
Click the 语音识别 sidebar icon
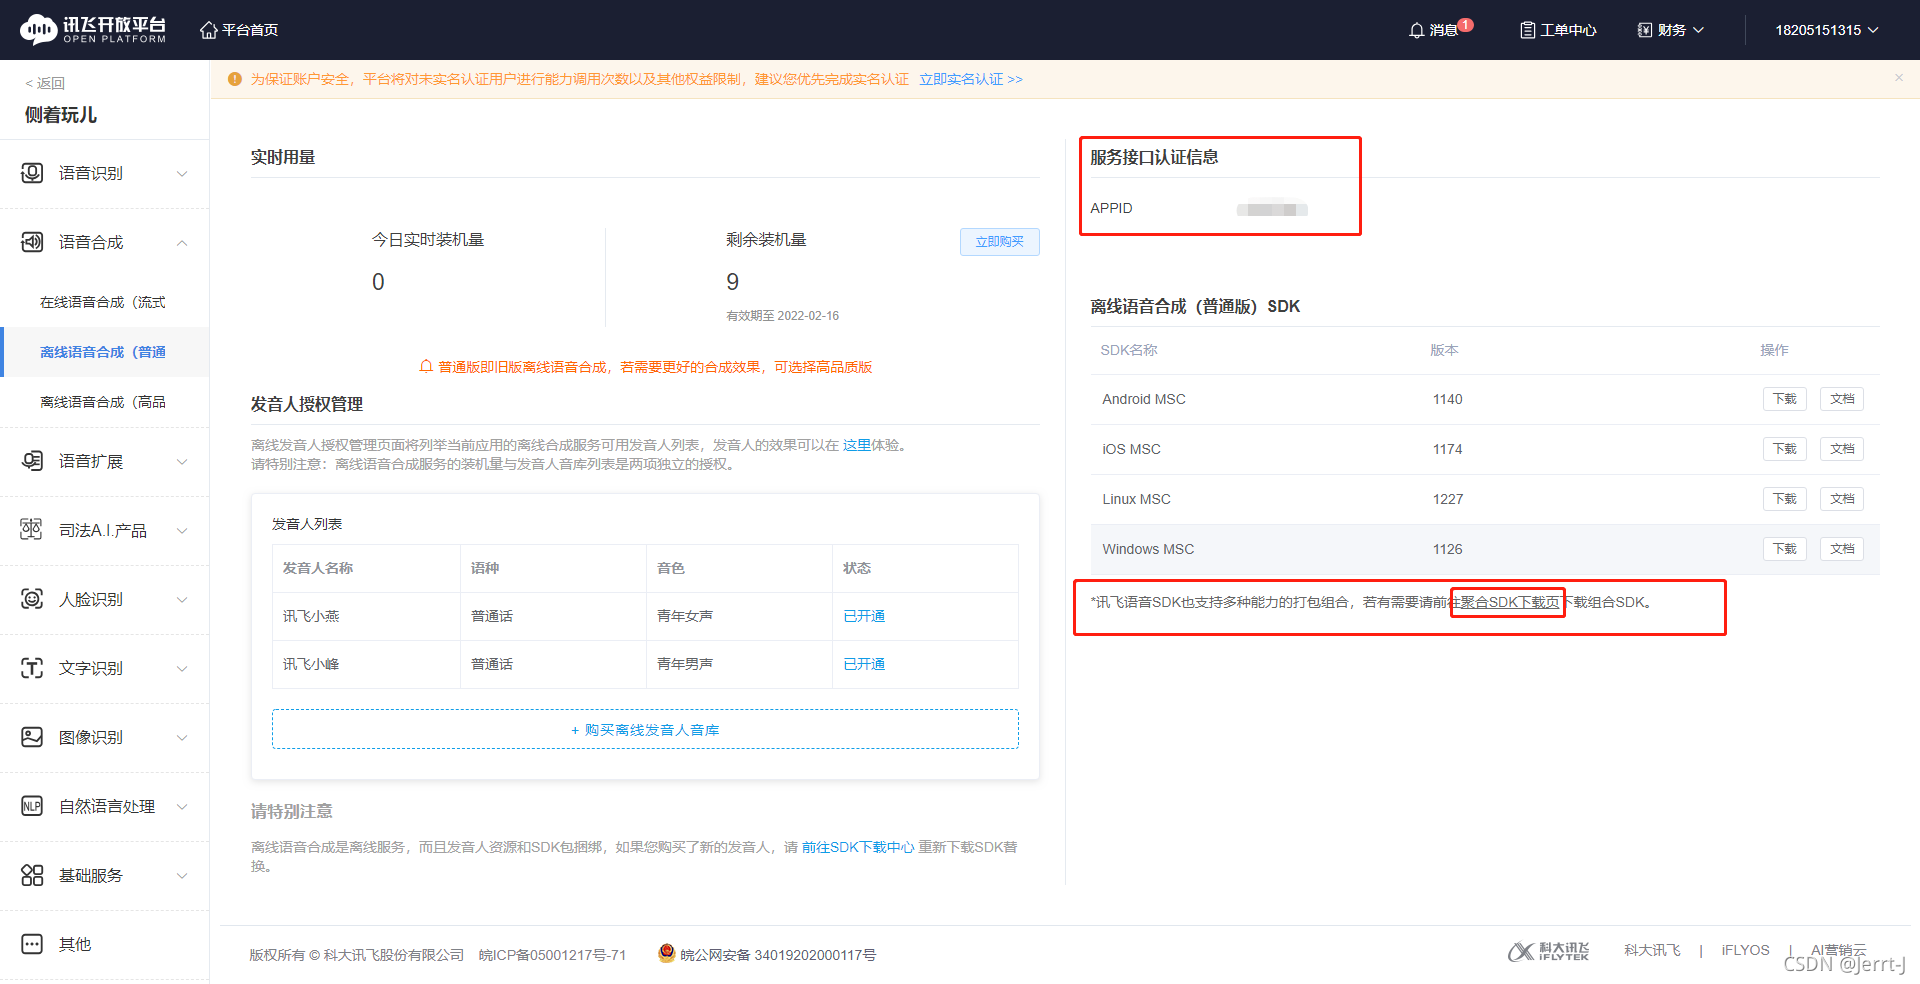pos(32,173)
